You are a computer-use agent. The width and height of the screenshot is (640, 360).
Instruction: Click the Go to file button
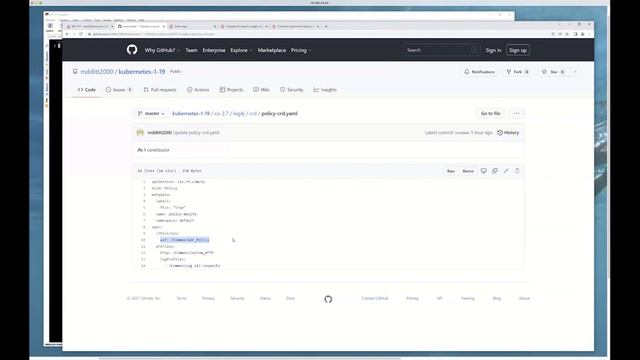coord(491,113)
